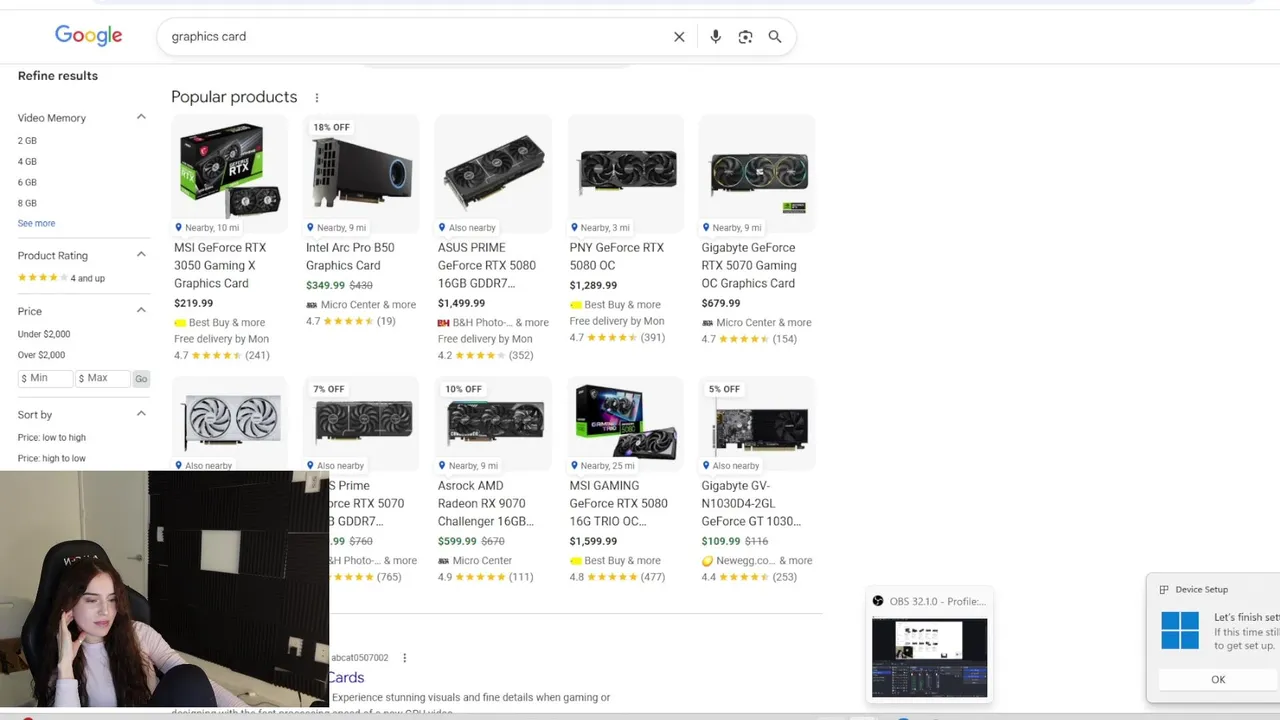Click PNY GeForce RTX 5080 OC title

pos(617,257)
